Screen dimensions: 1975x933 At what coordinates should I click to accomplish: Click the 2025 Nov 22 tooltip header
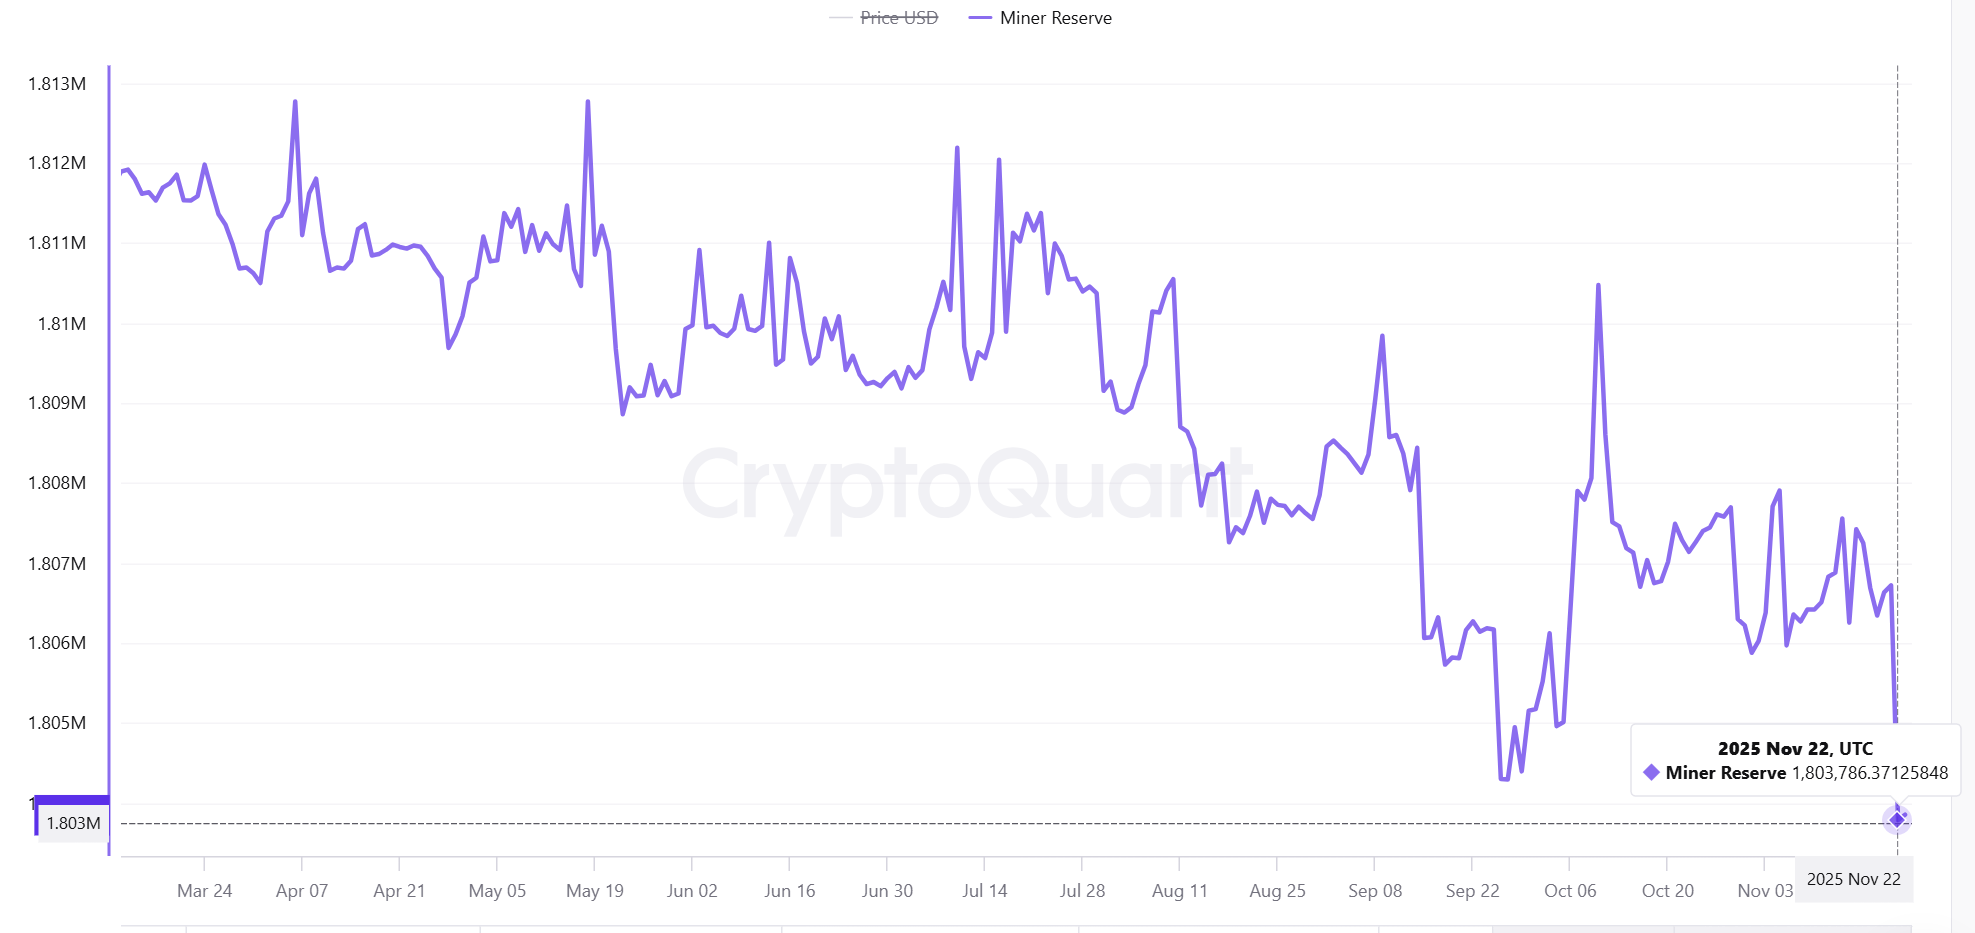(x=1795, y=748)
